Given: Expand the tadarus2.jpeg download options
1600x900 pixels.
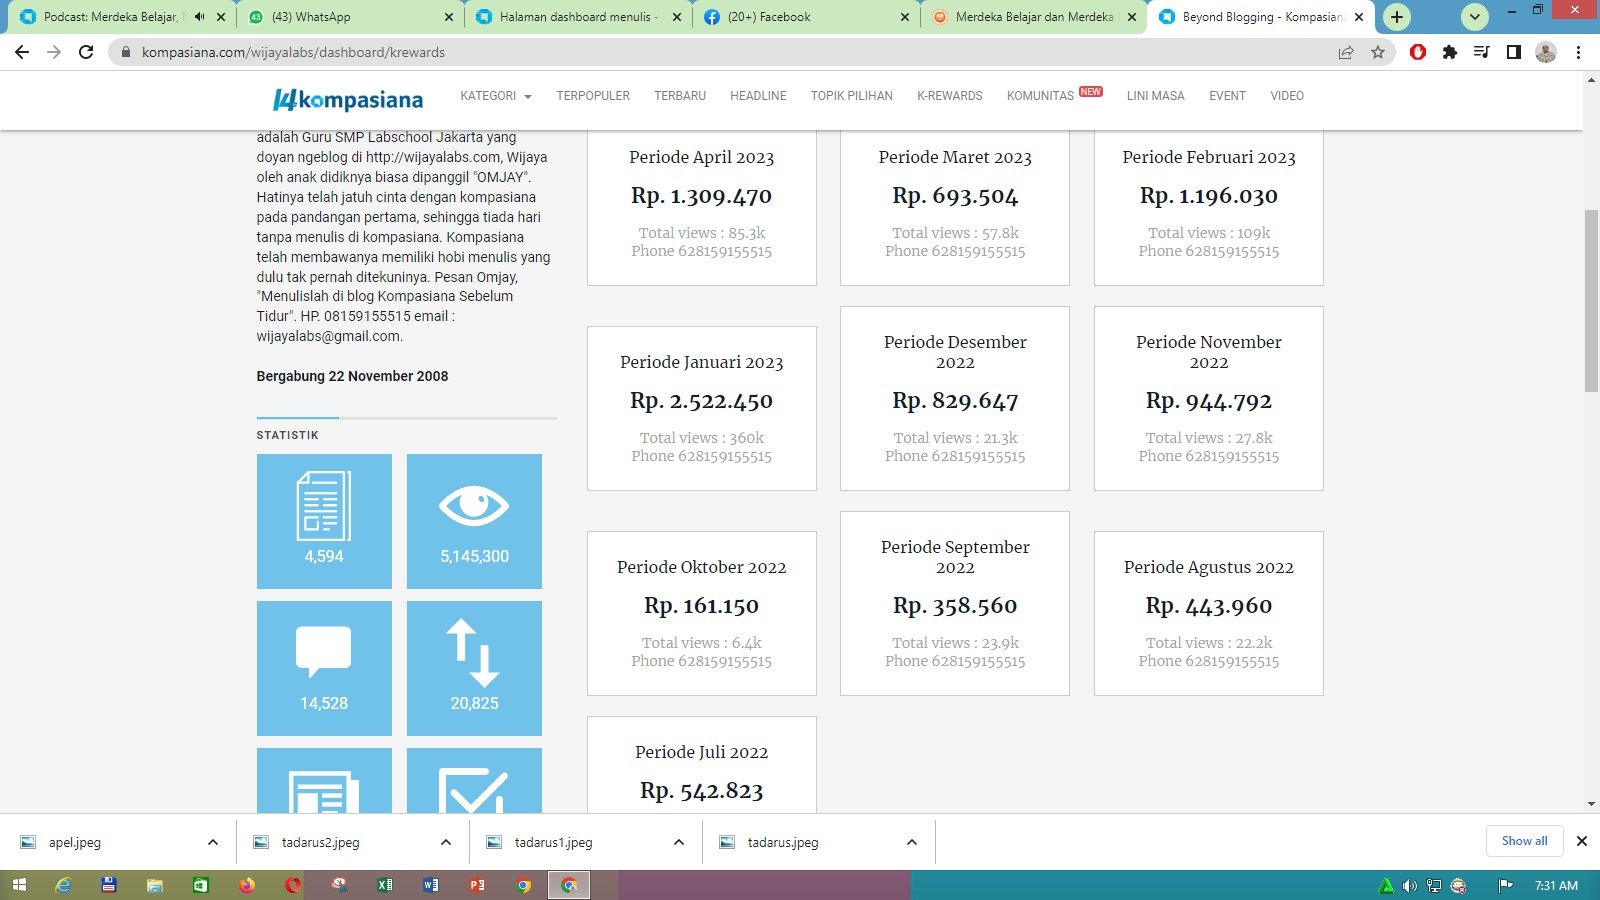Looking at the screenshot, I should click(x=446, y=842).
